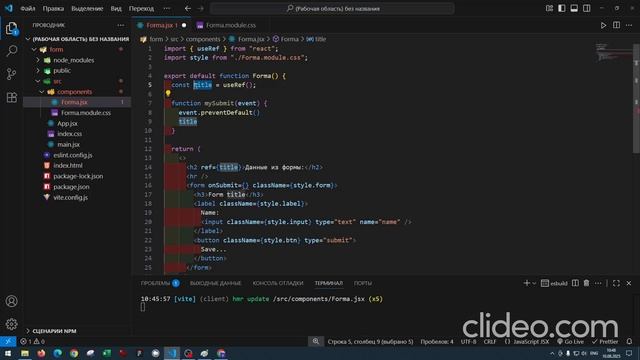
Task: Open the Переход menu
Action: (141, 9)
